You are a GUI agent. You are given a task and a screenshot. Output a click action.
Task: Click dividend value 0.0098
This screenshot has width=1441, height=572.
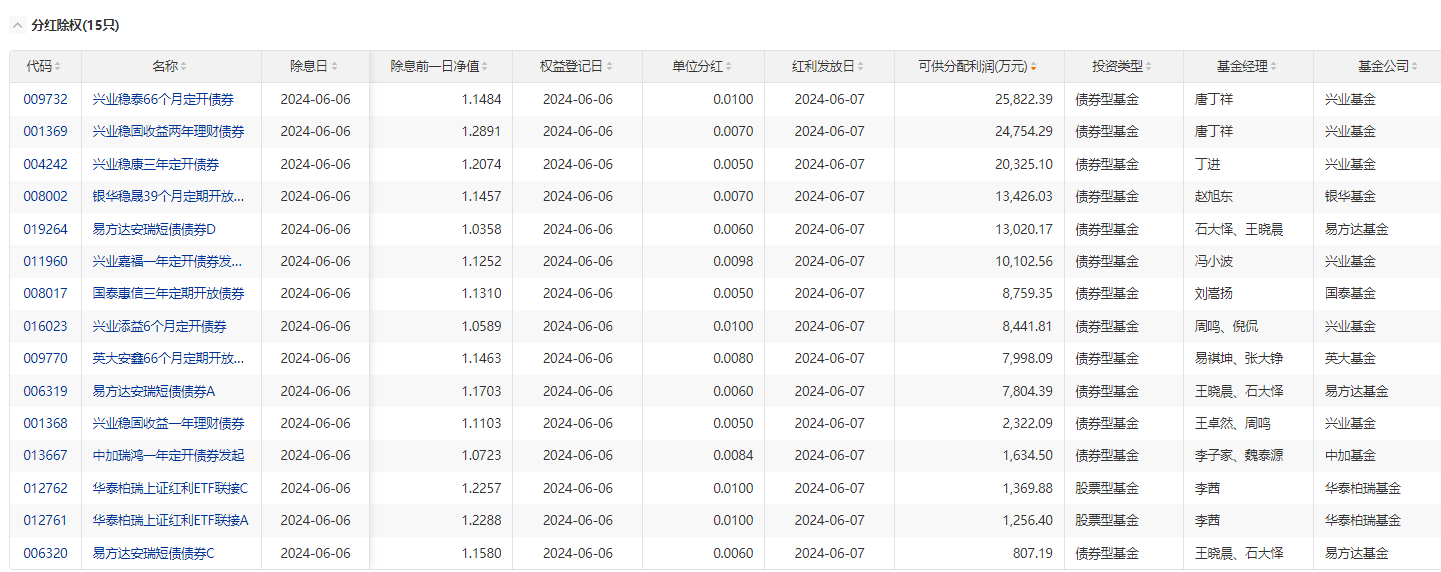733,261
